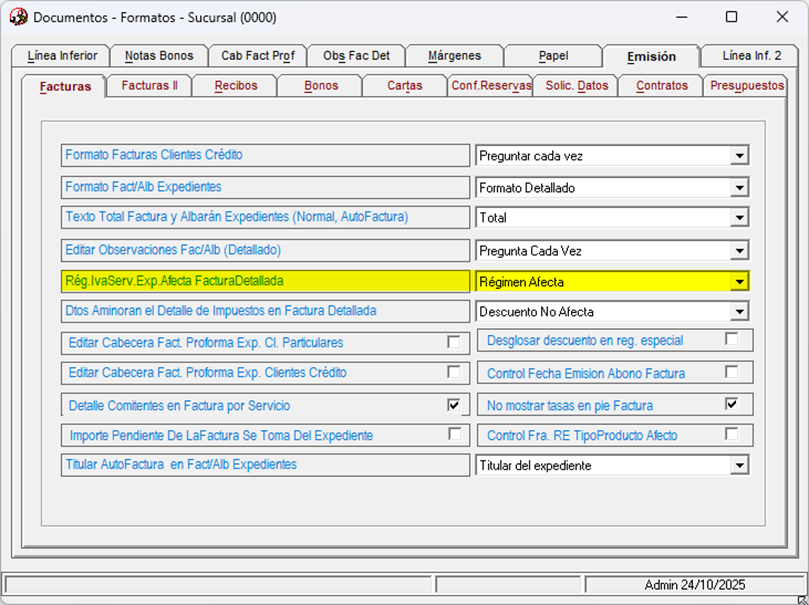Switch to the Recibos tab
This screenshot has height=605, width=809.
(236, 86)
